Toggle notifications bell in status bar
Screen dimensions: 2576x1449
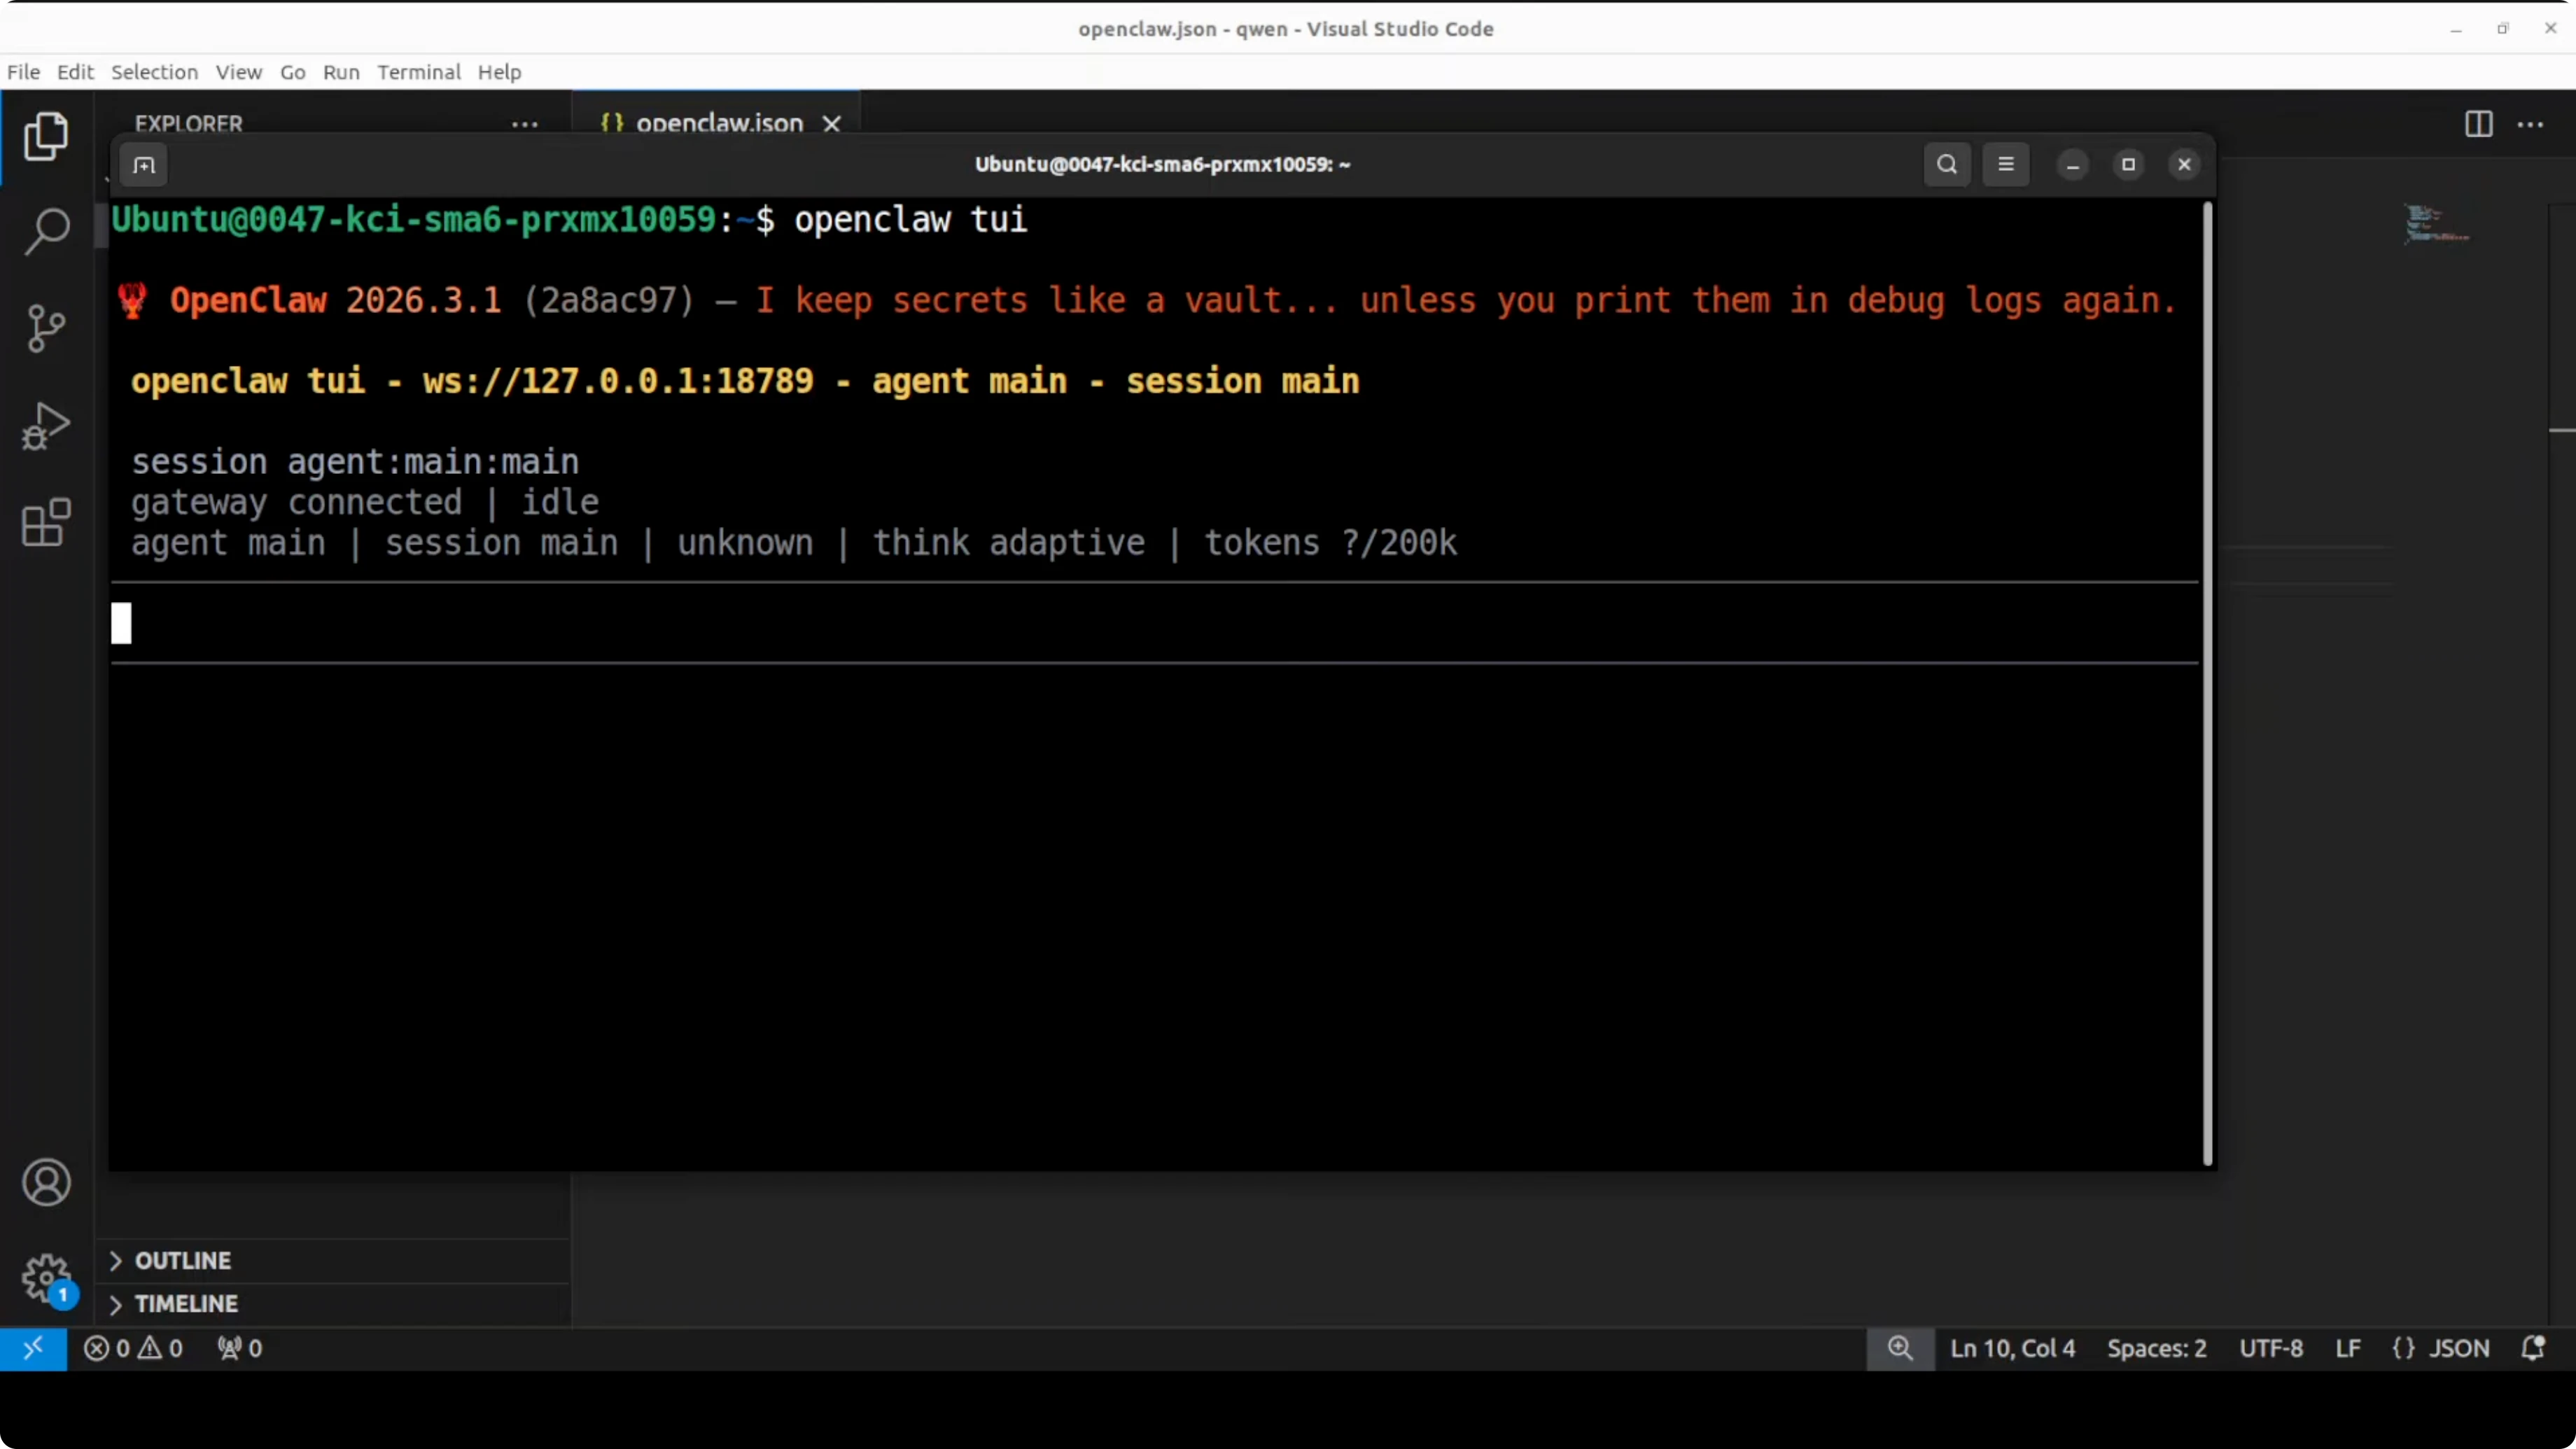pyautogui.click(x=2532, y=1348)
